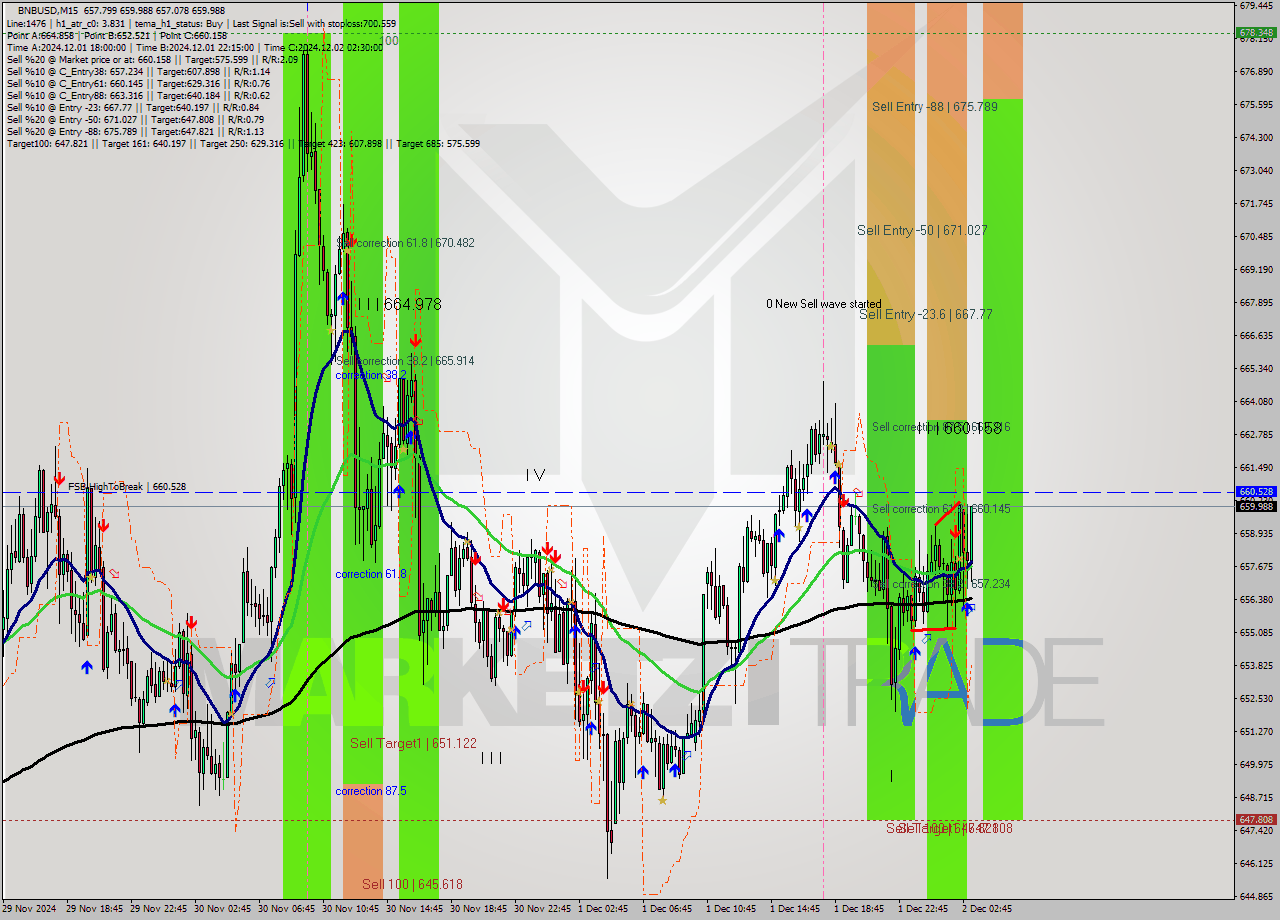Click the '30 Nov 18:45' time axis label
Viewport: 1280px width, 920px height.
(x=478, y=909)
